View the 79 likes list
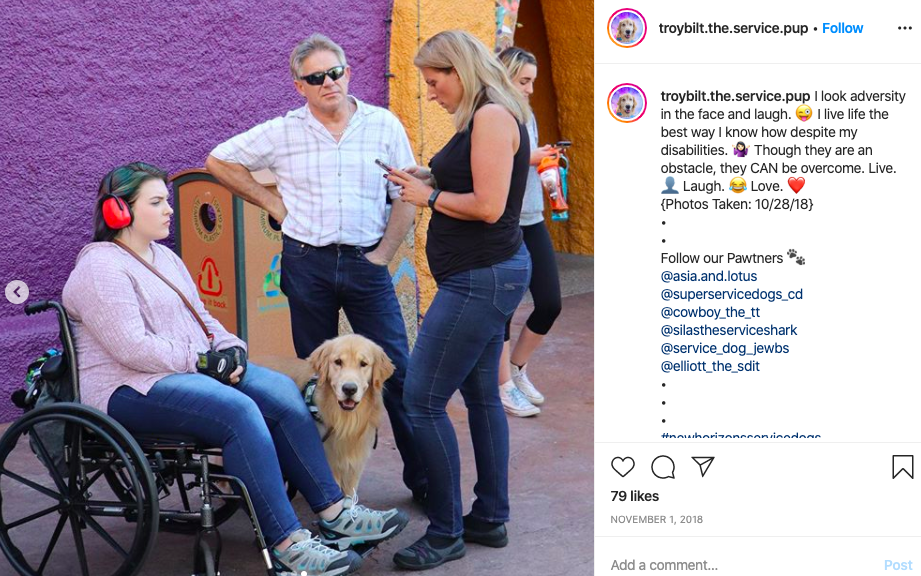921x576 pixels. click(x=634, y=496)
